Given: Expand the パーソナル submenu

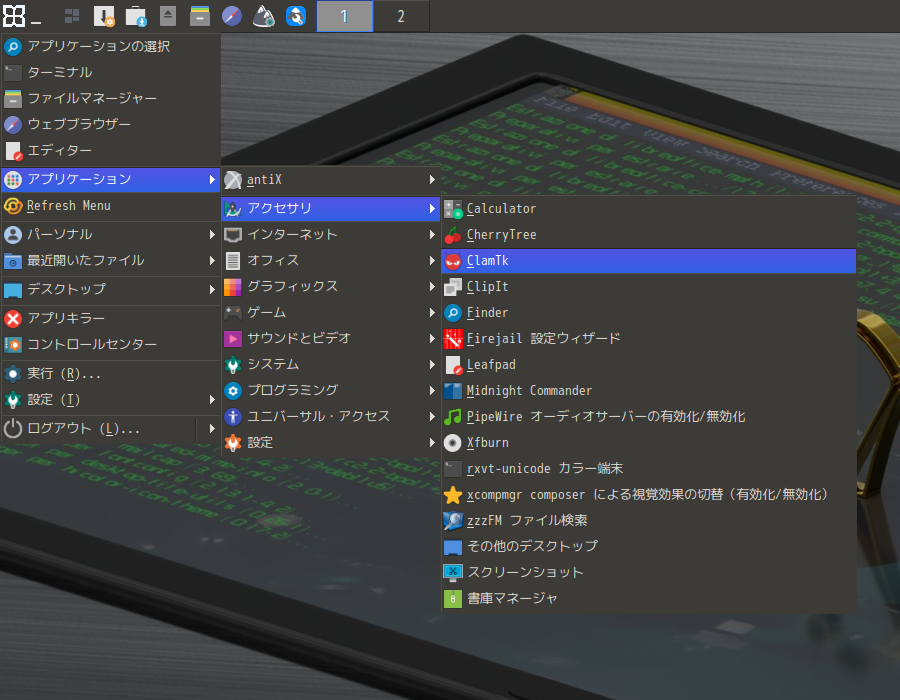Looking at the screenshot, I should click(x=111, y=234).
